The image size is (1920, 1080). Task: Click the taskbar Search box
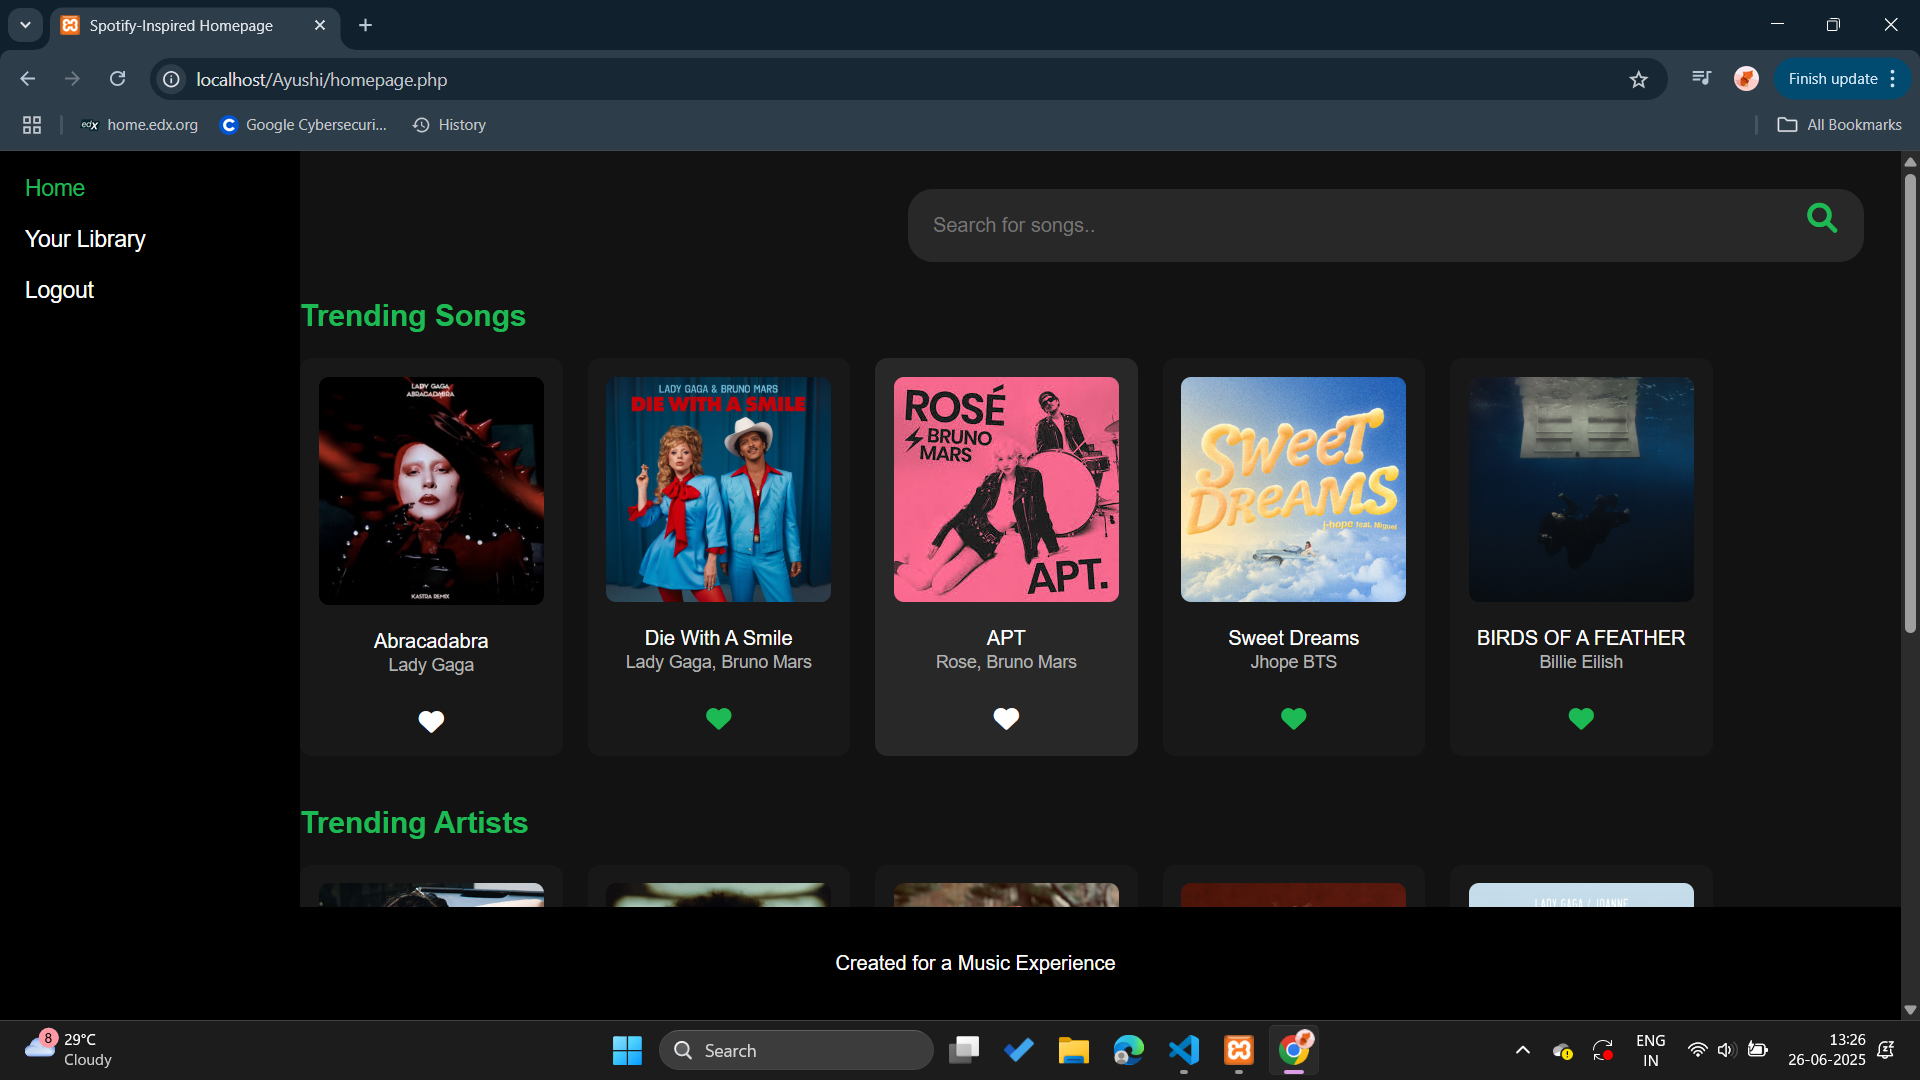tap(796, 1050)
